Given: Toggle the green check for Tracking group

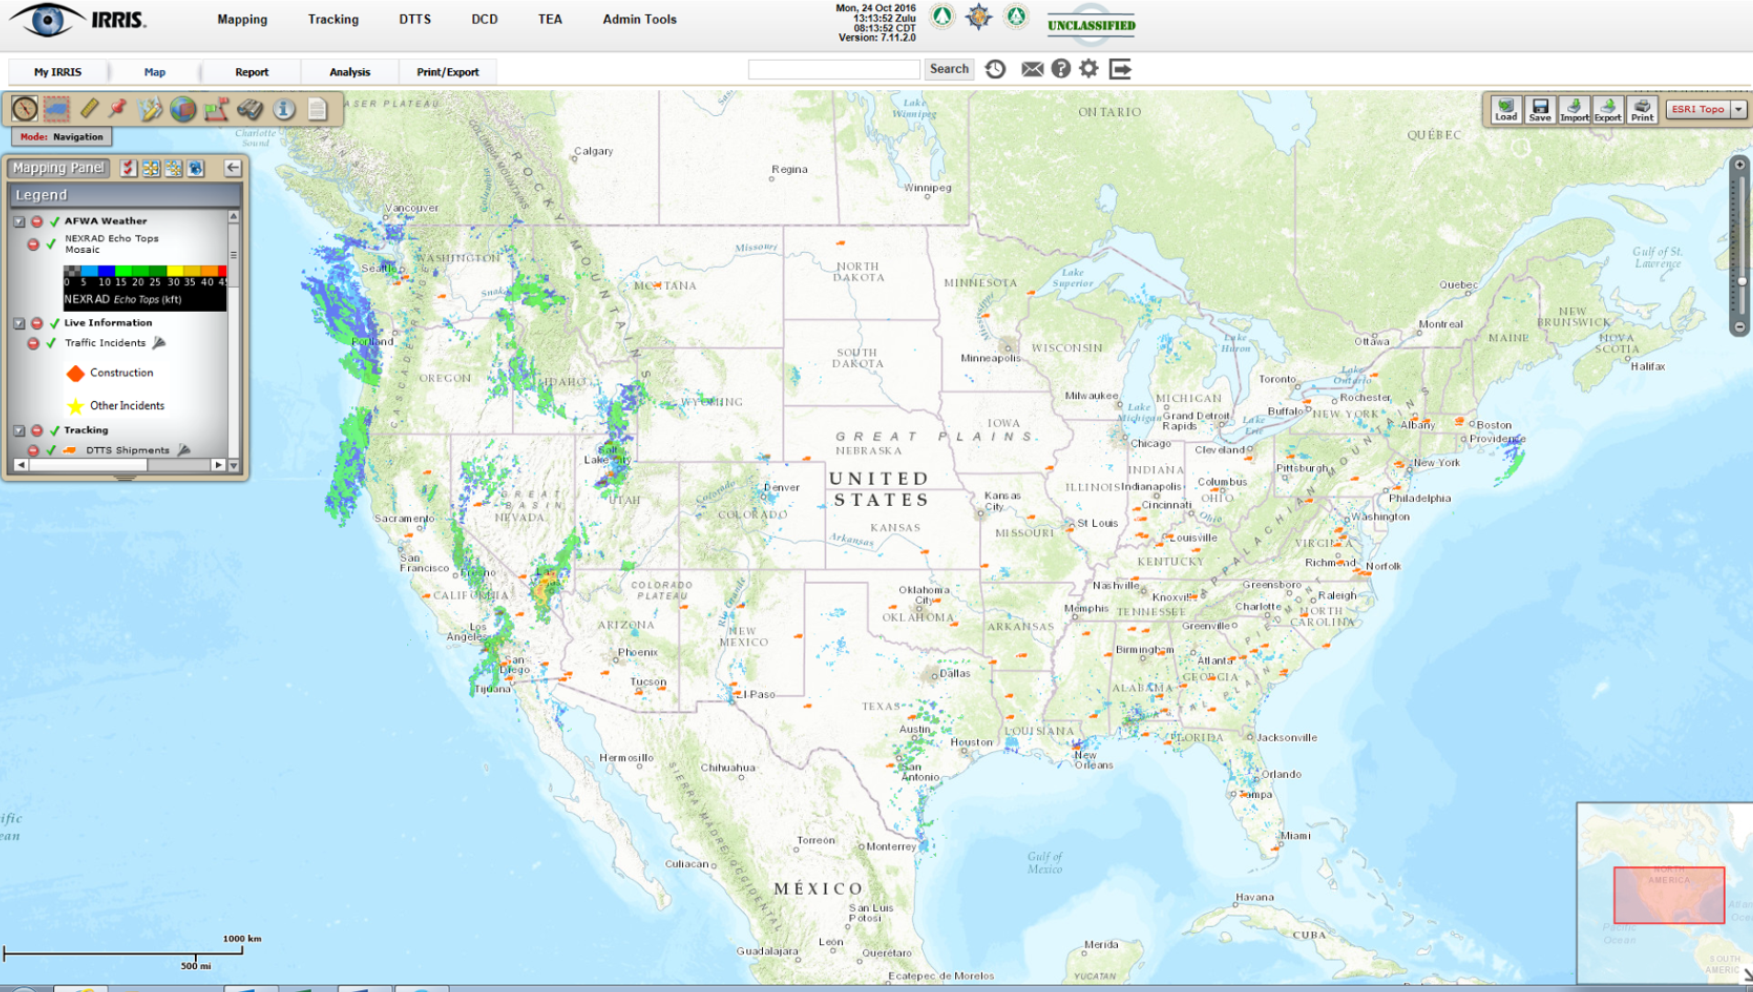Looking at the screenshot, I should click(55, 430).
